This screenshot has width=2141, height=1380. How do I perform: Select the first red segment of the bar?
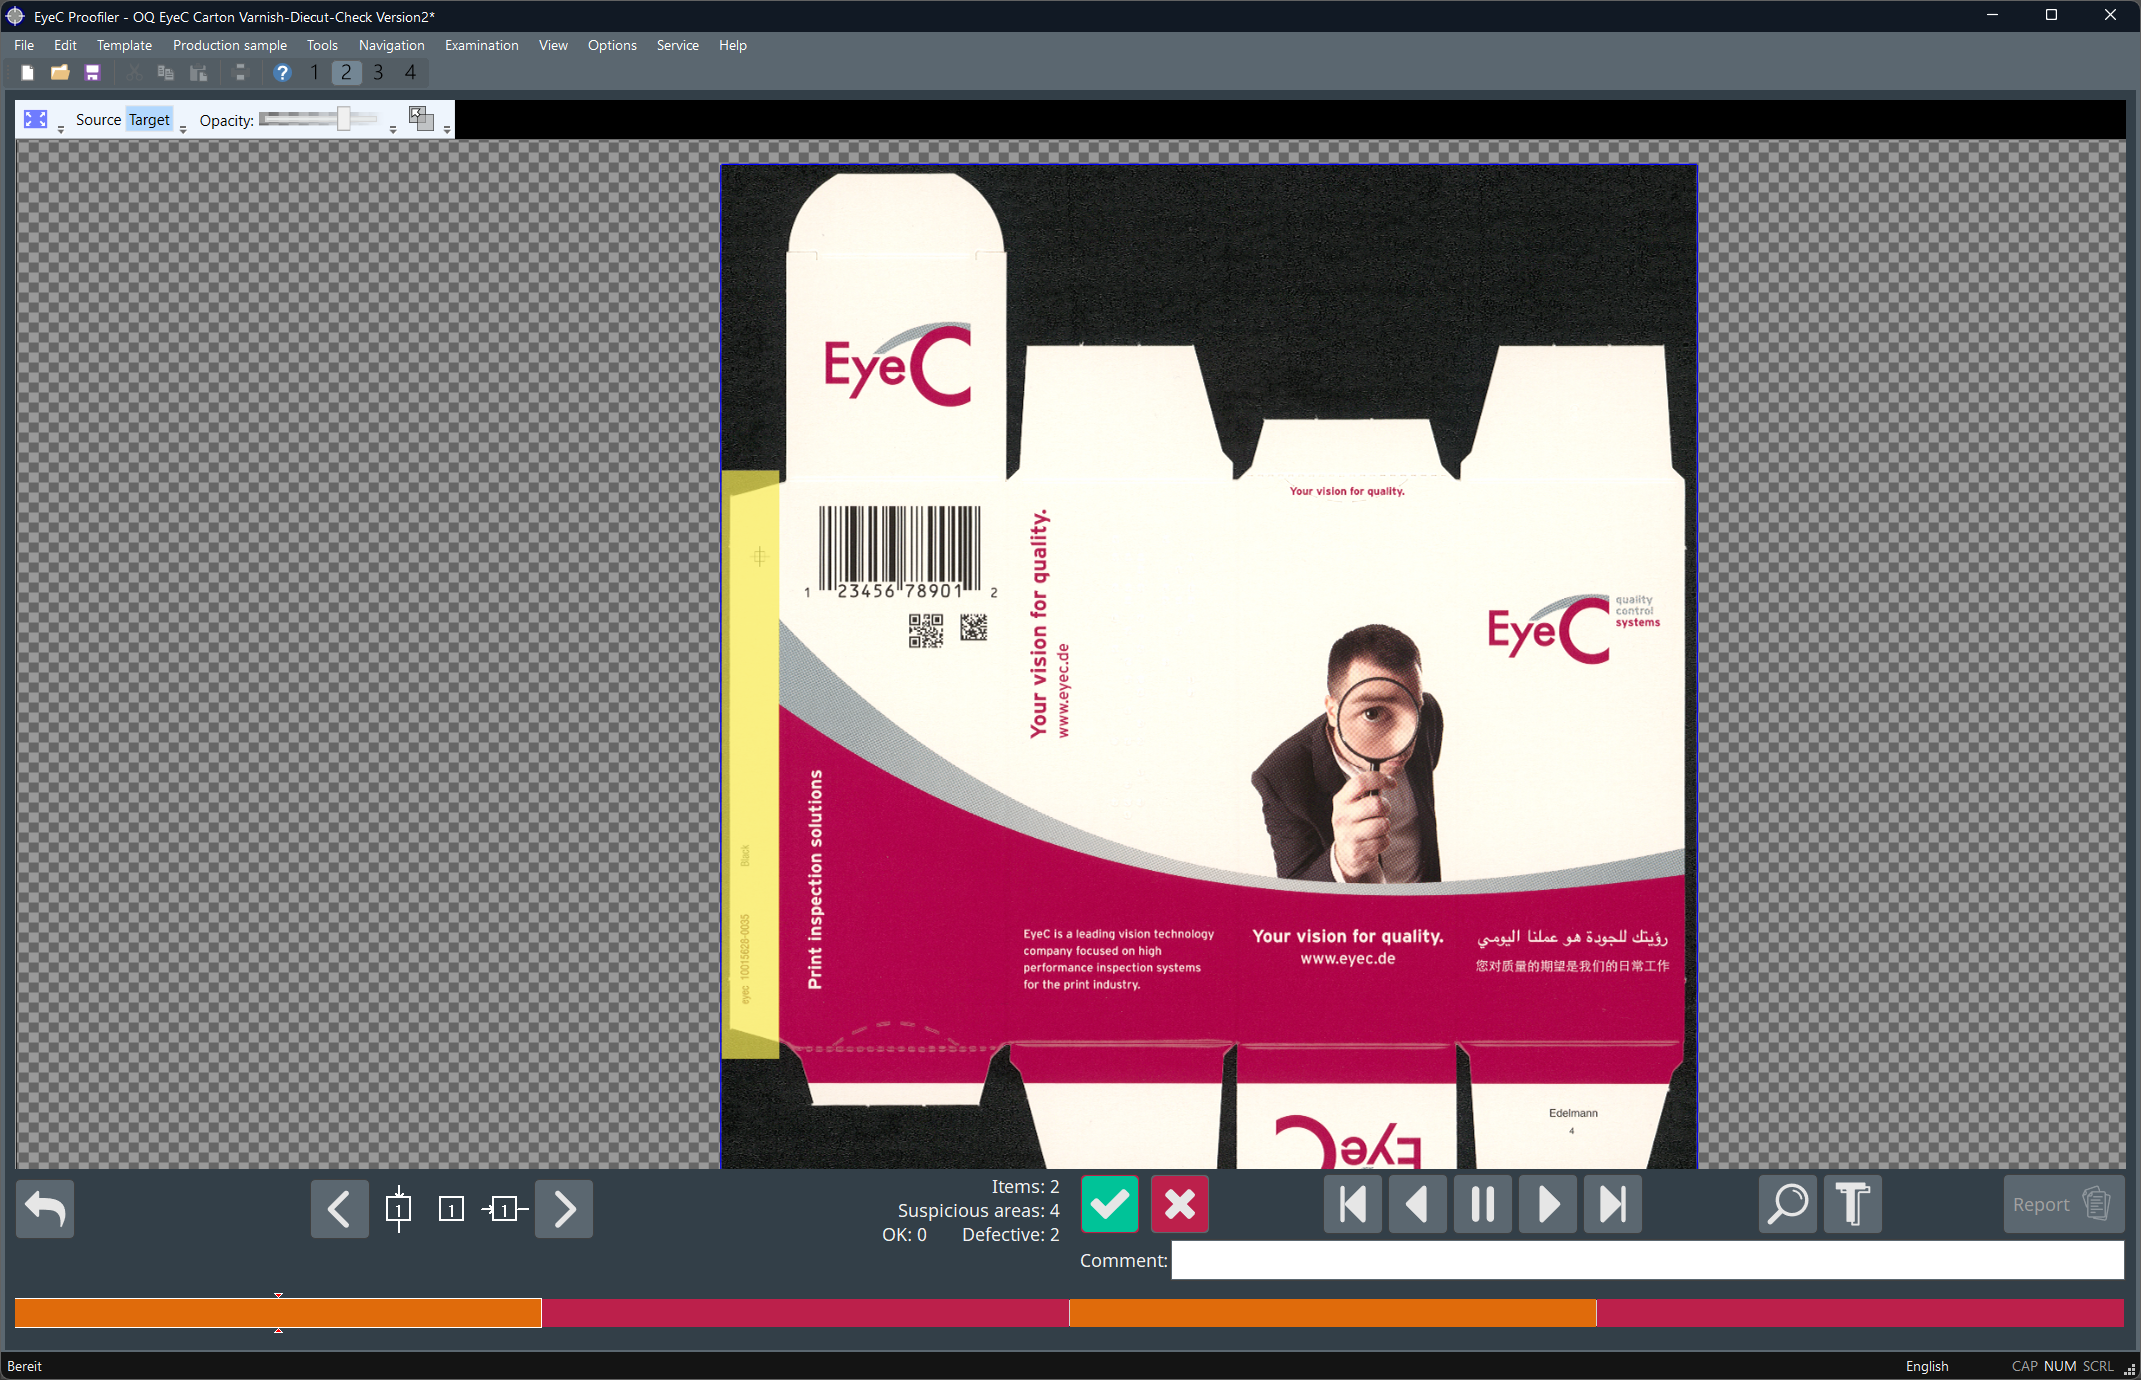coord(805,1313)
